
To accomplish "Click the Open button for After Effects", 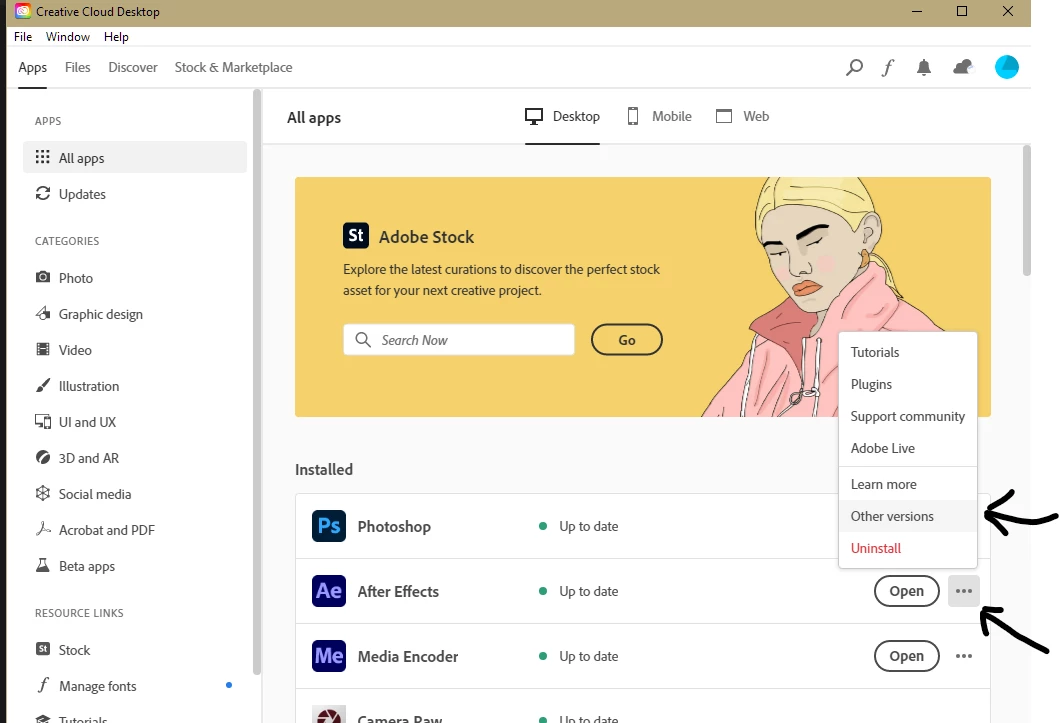I will (x=907, y=591).
